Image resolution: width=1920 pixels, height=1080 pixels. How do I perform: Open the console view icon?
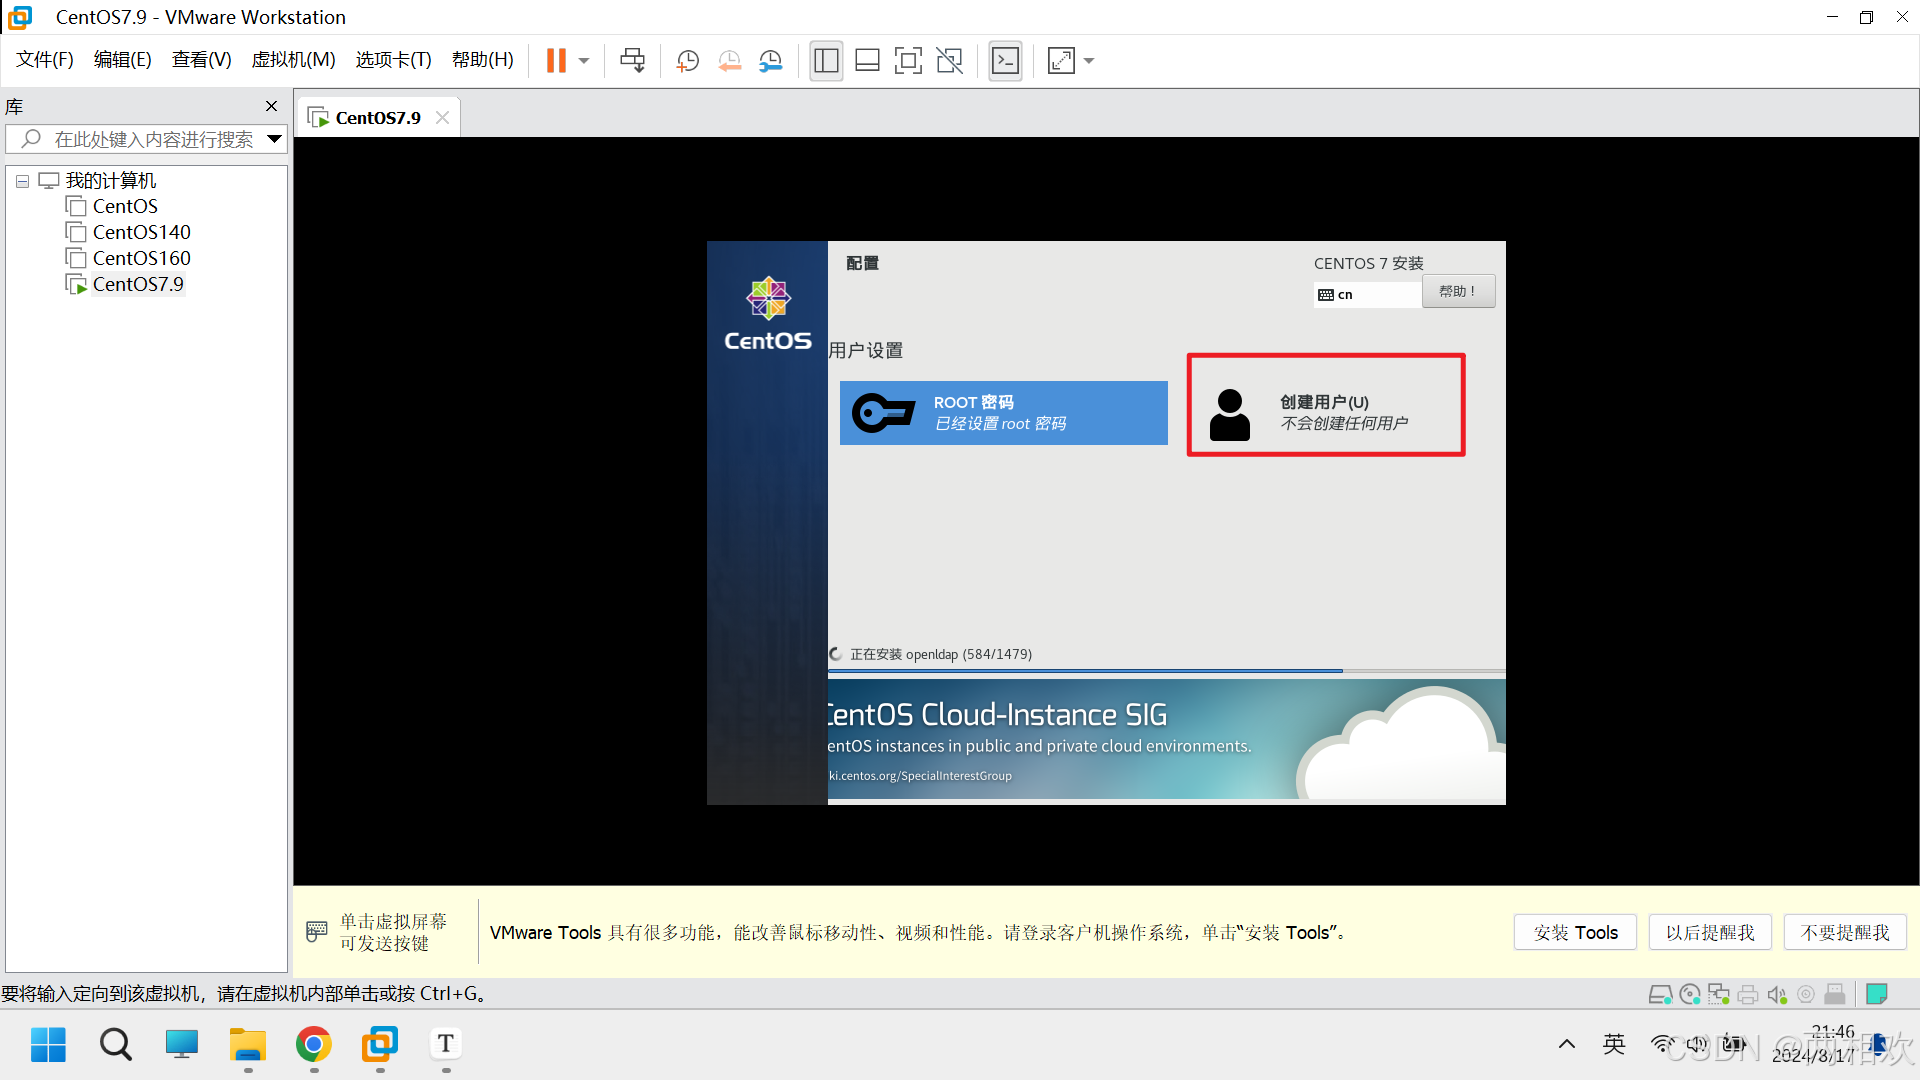[1005, 61]
